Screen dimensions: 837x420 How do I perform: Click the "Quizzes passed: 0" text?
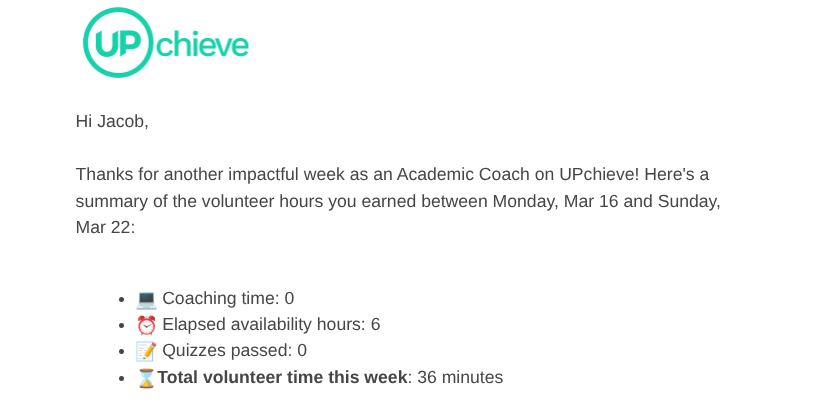pos(234,351)
